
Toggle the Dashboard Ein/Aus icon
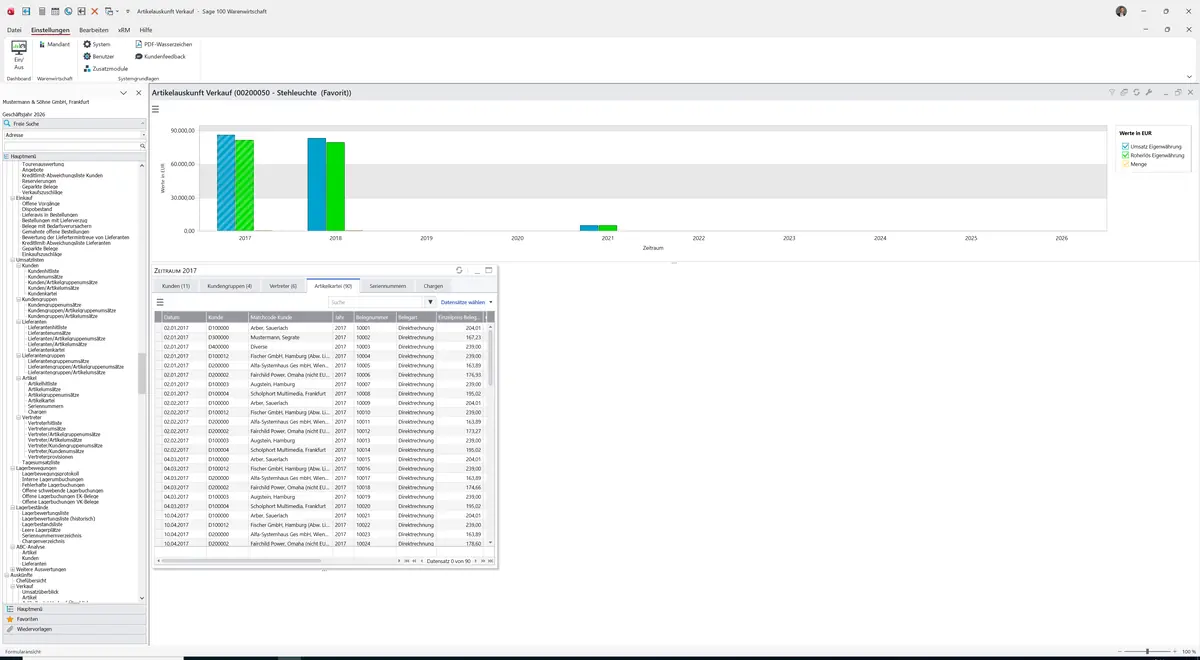pyautogui.click(x=18, y=54)
